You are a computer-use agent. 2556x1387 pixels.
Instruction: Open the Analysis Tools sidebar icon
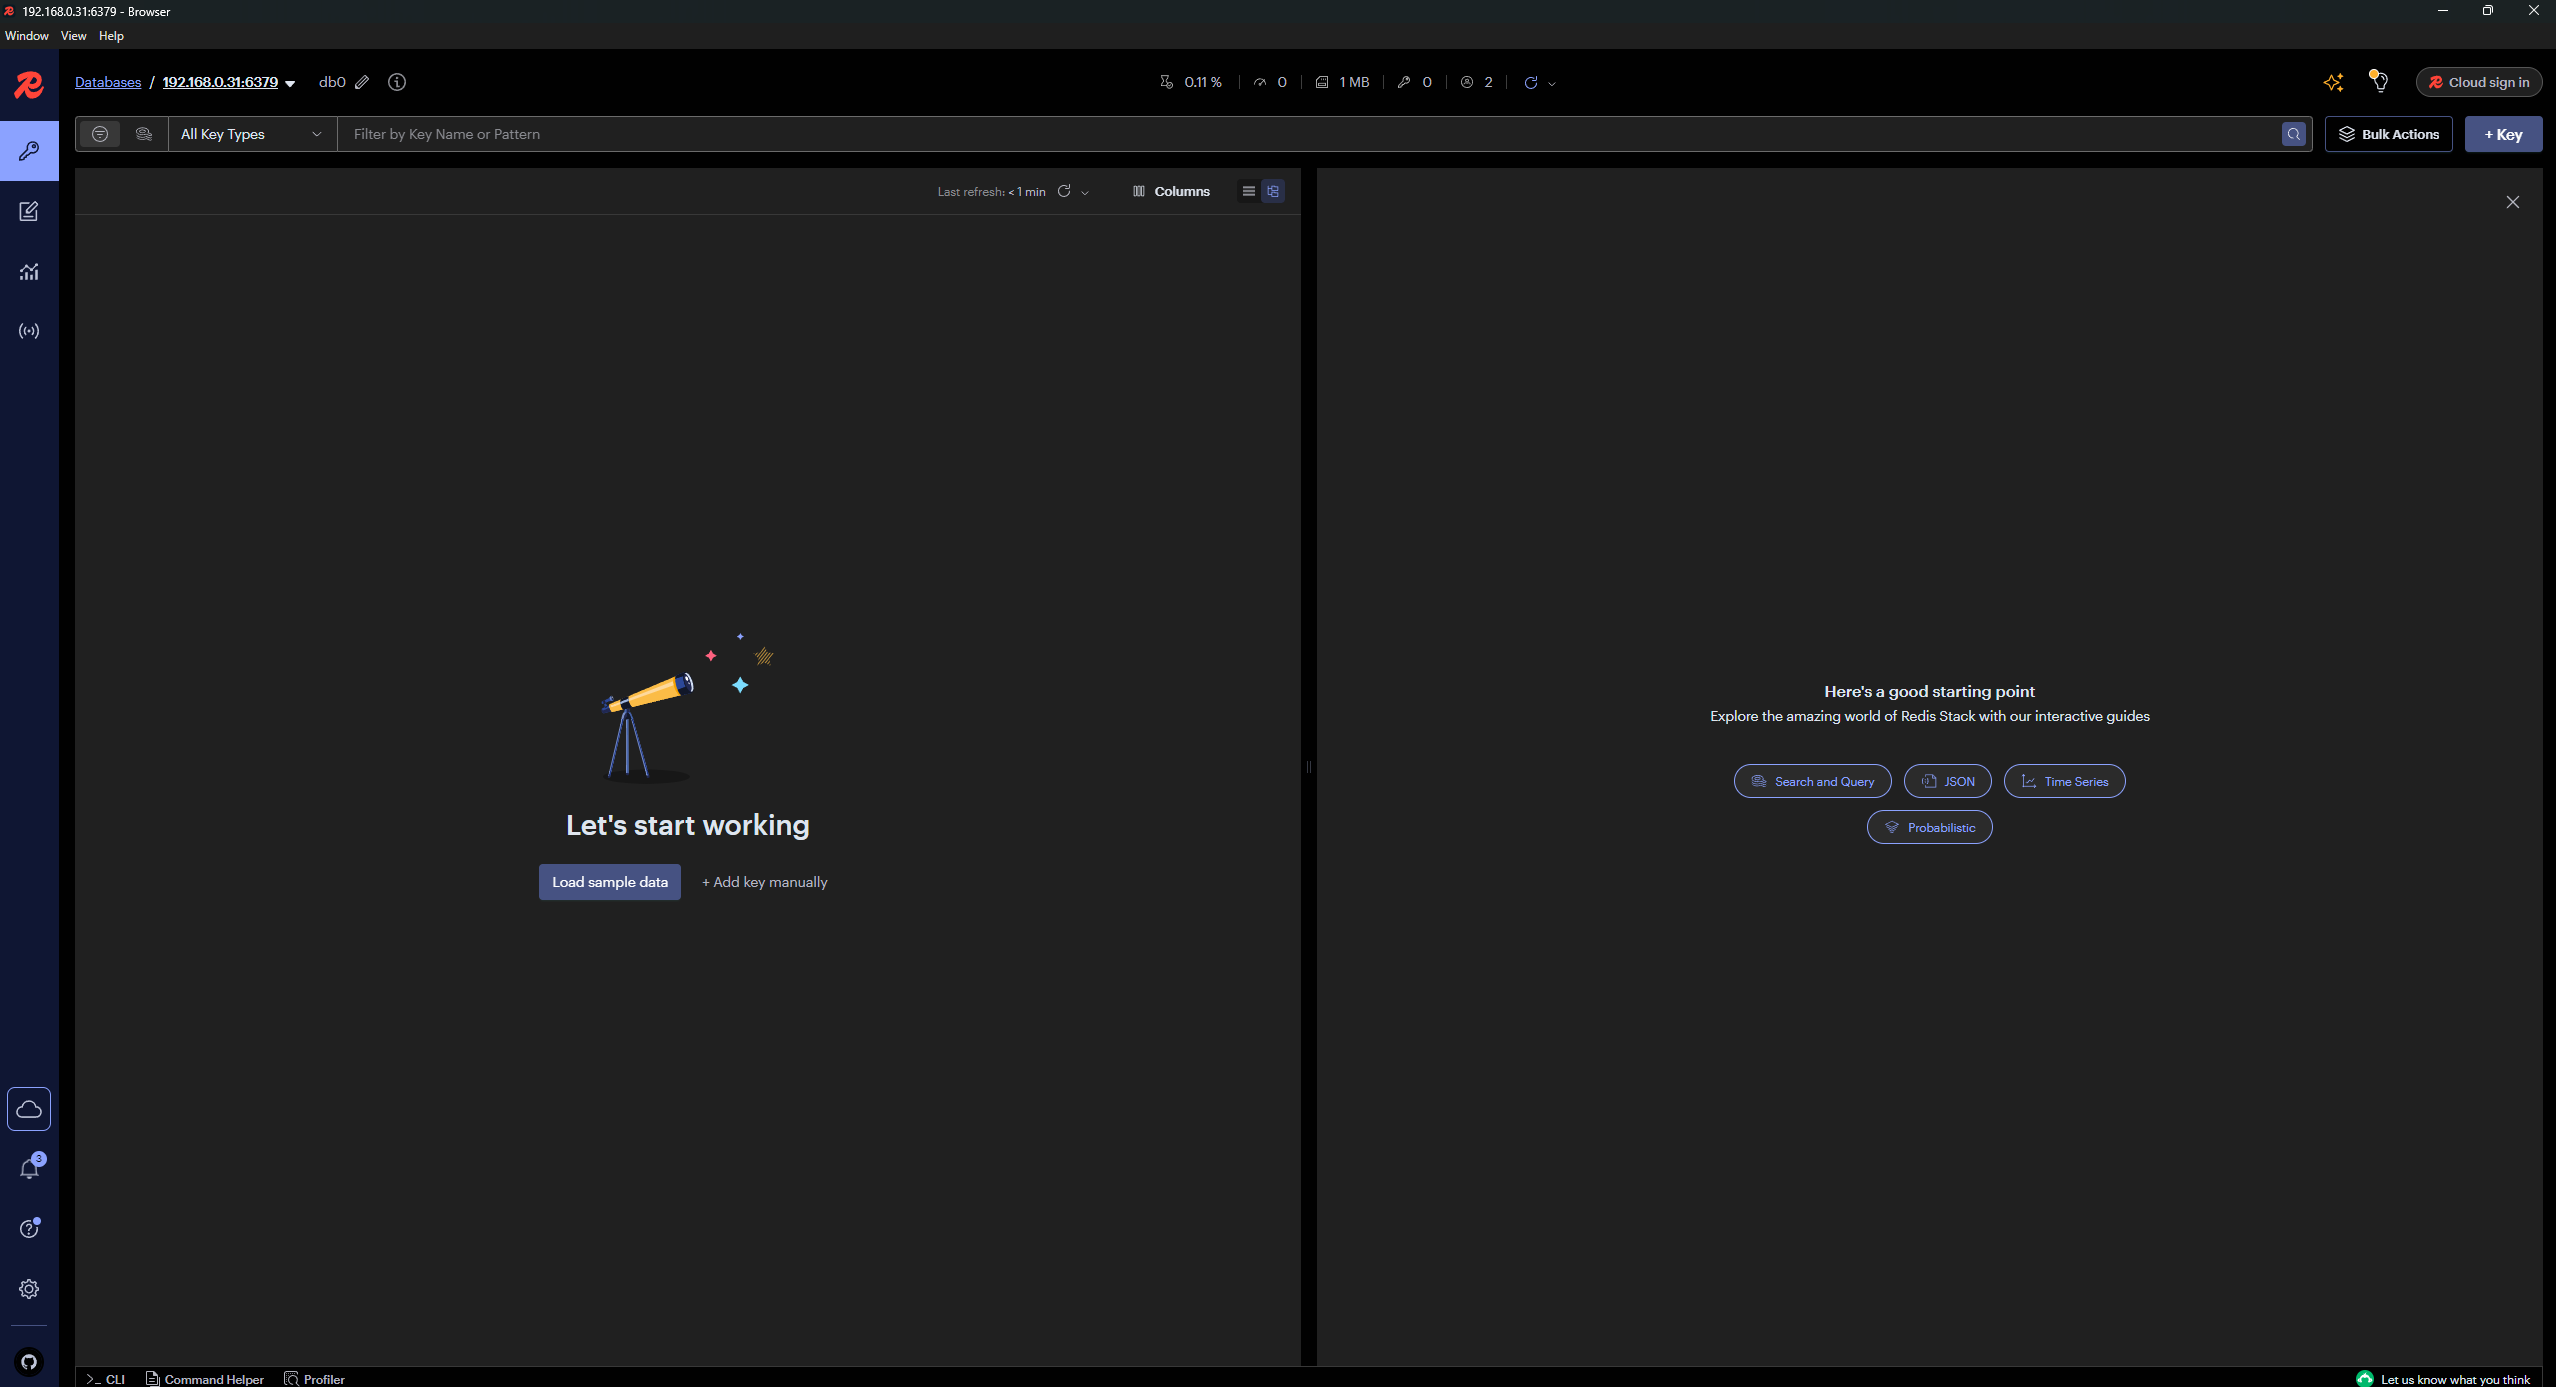29,271
